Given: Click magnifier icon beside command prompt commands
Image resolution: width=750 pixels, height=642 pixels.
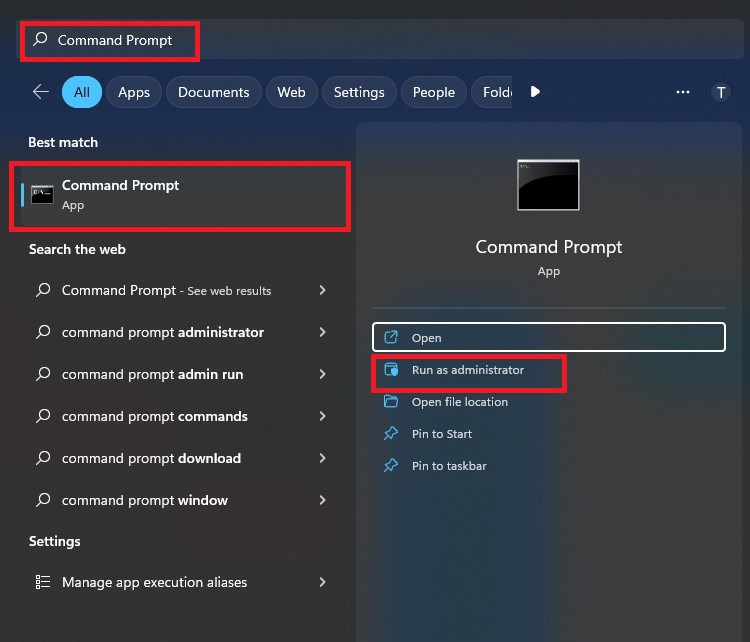Looking at the screenshot, I should (43, 416).
